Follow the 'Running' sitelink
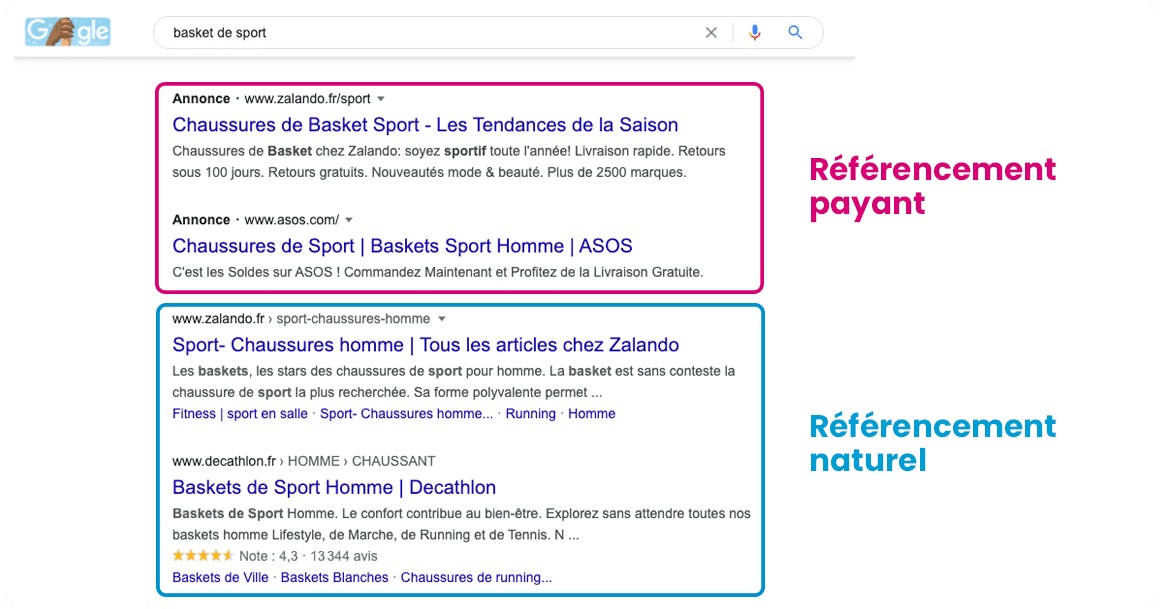 531,414
